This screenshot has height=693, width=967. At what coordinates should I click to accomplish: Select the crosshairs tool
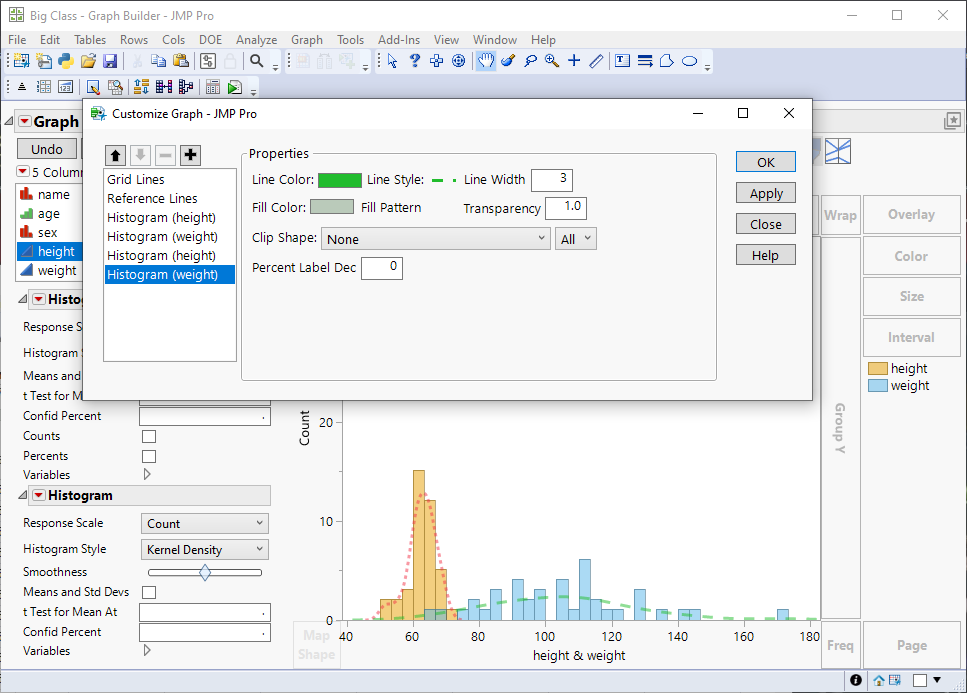coord(574,61)
